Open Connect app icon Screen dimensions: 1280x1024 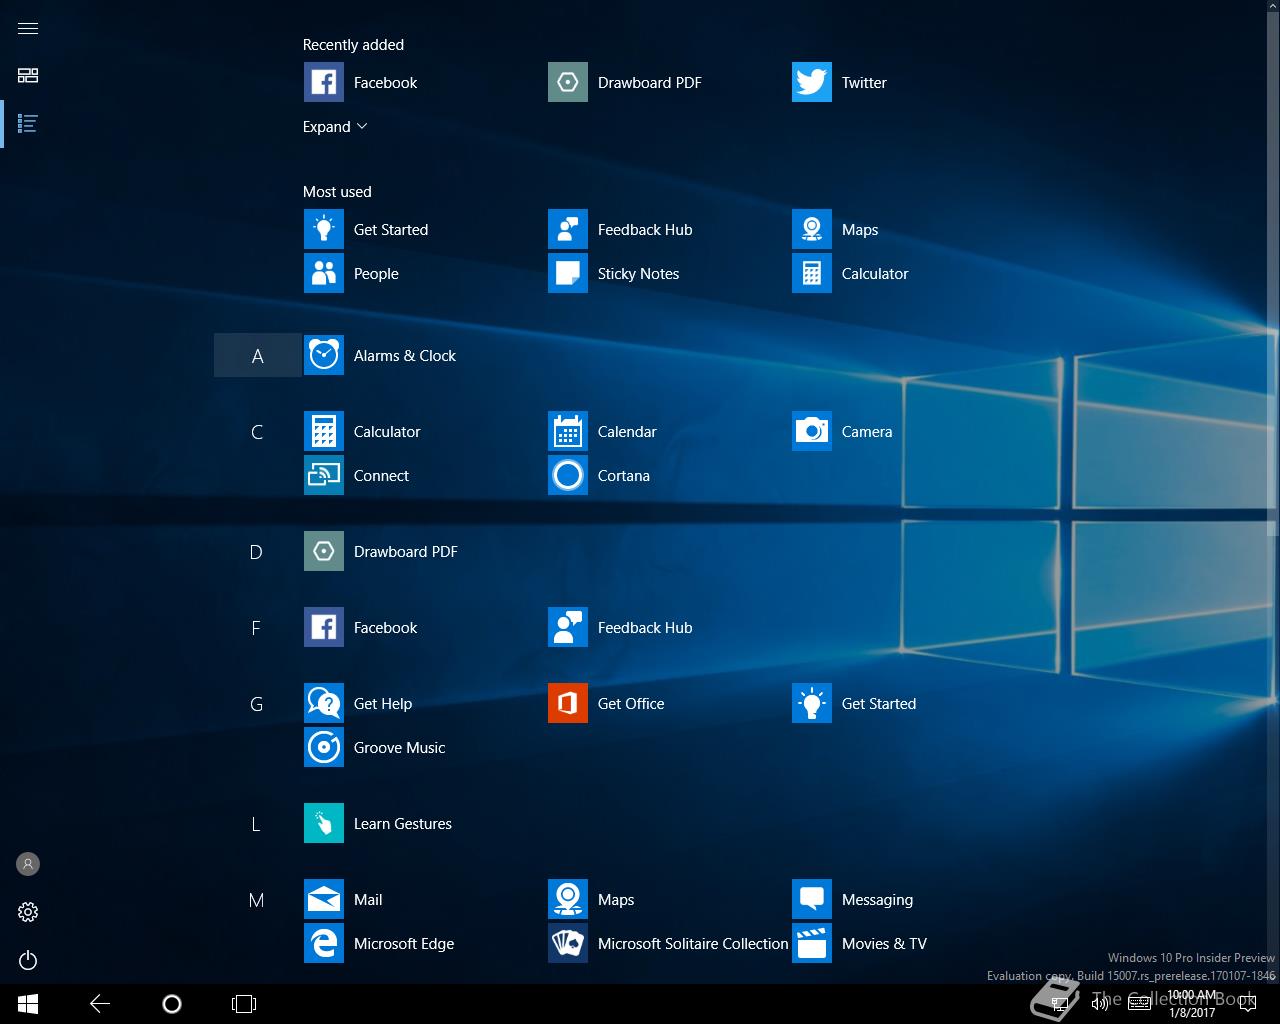tap(324, 475)
